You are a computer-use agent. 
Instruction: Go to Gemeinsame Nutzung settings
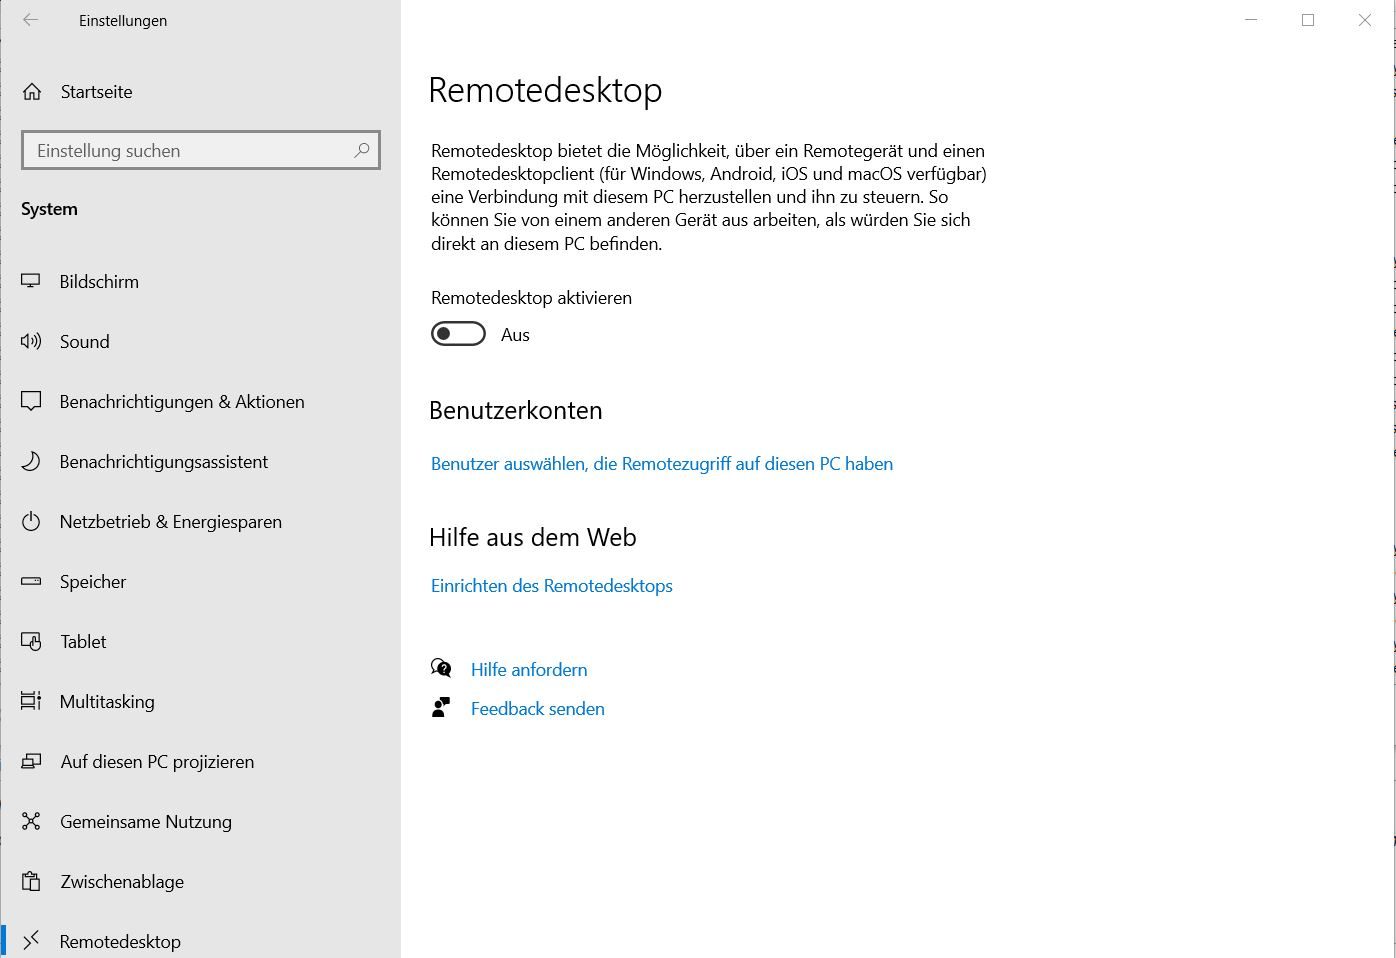point(145,822)
